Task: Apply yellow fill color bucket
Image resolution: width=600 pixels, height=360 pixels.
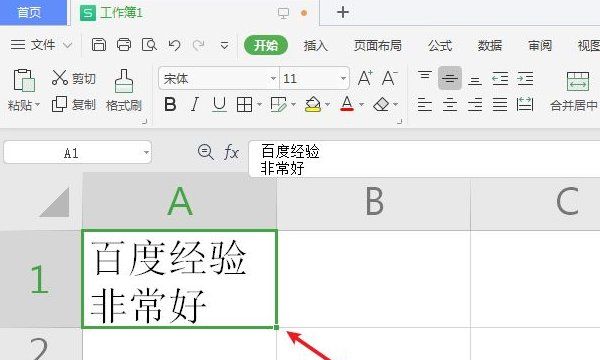Action: [x=313, y=104]
